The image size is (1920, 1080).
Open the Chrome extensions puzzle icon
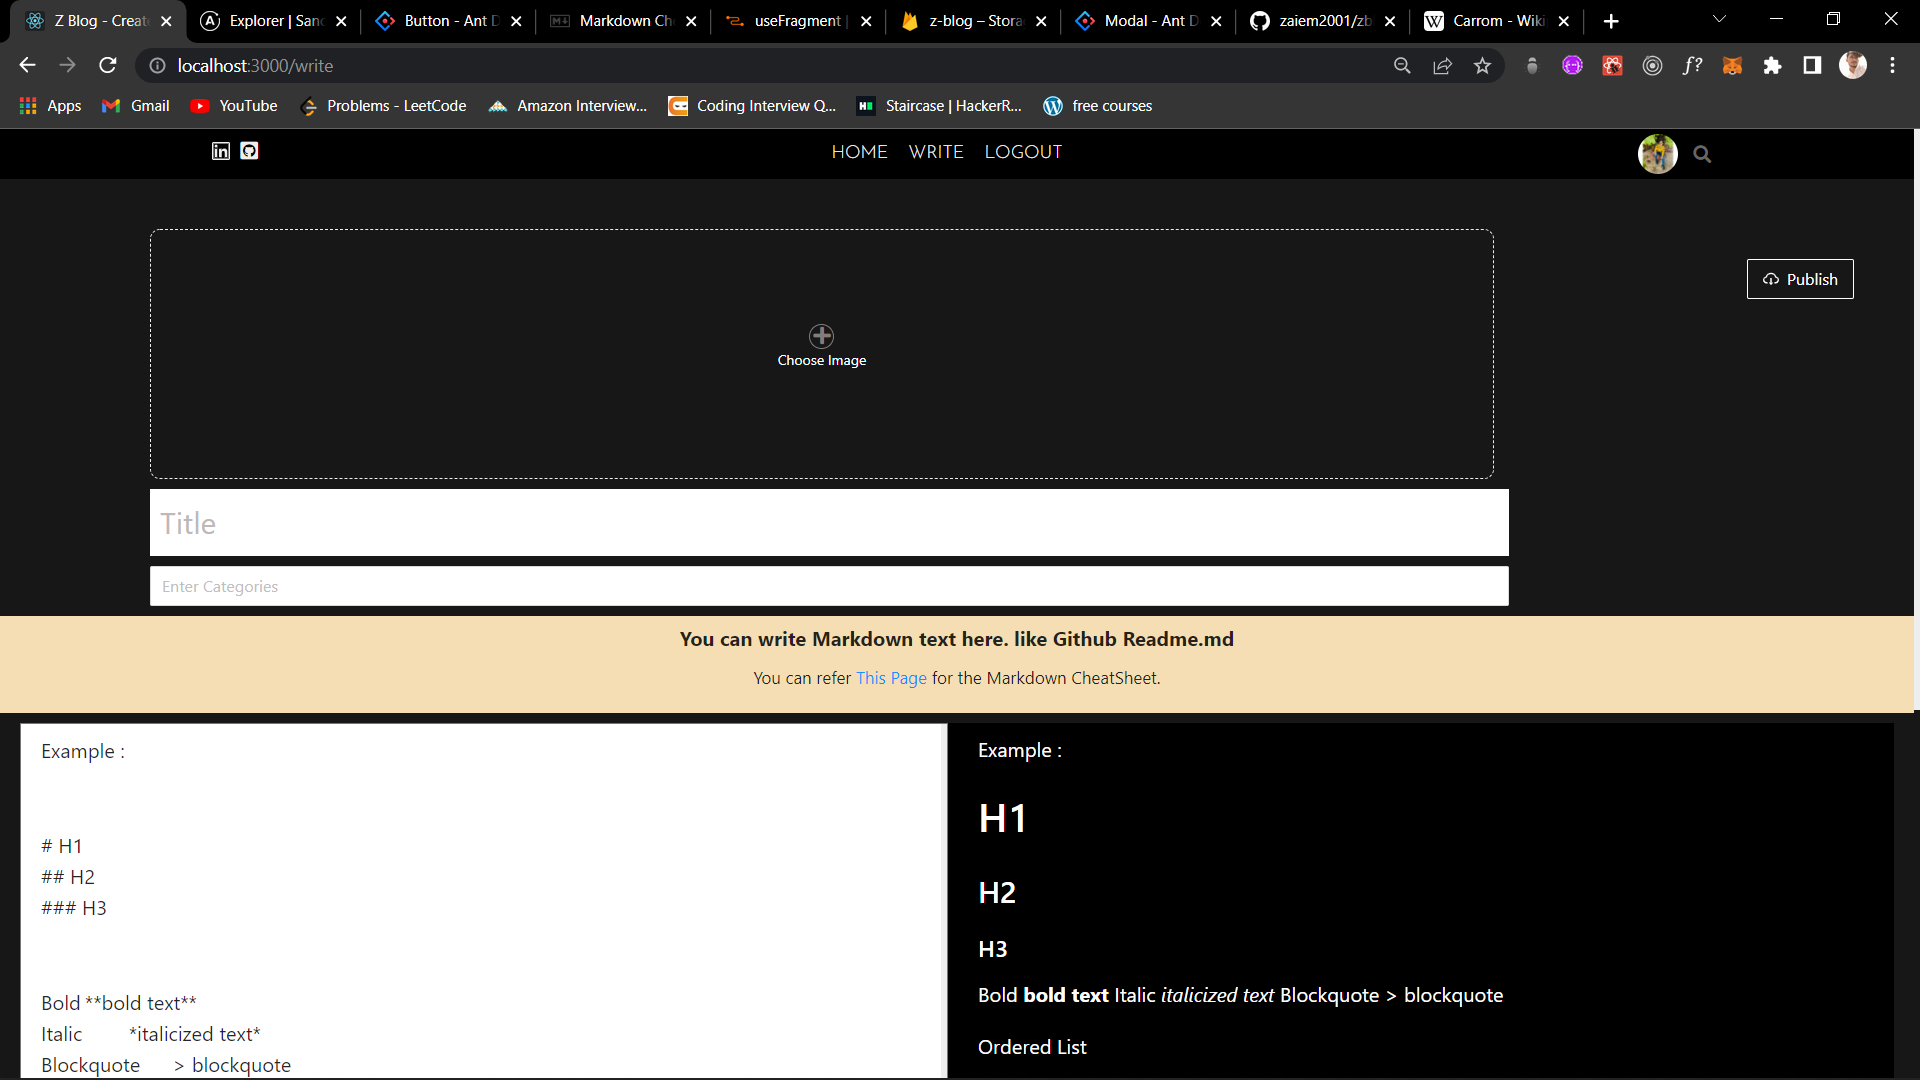1772,66
